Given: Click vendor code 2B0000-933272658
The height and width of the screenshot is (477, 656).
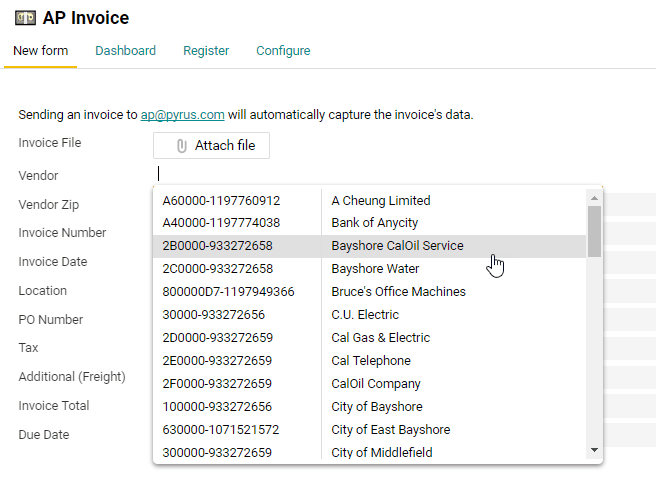Looking at the screenshot, I should tap(218, 246).
